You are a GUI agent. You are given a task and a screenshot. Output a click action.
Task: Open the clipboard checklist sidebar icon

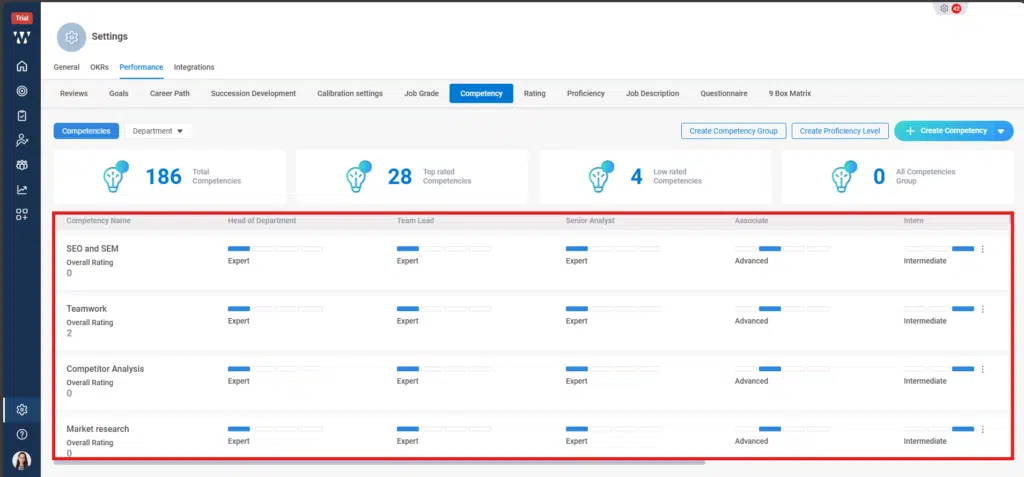tap(21, 115)
